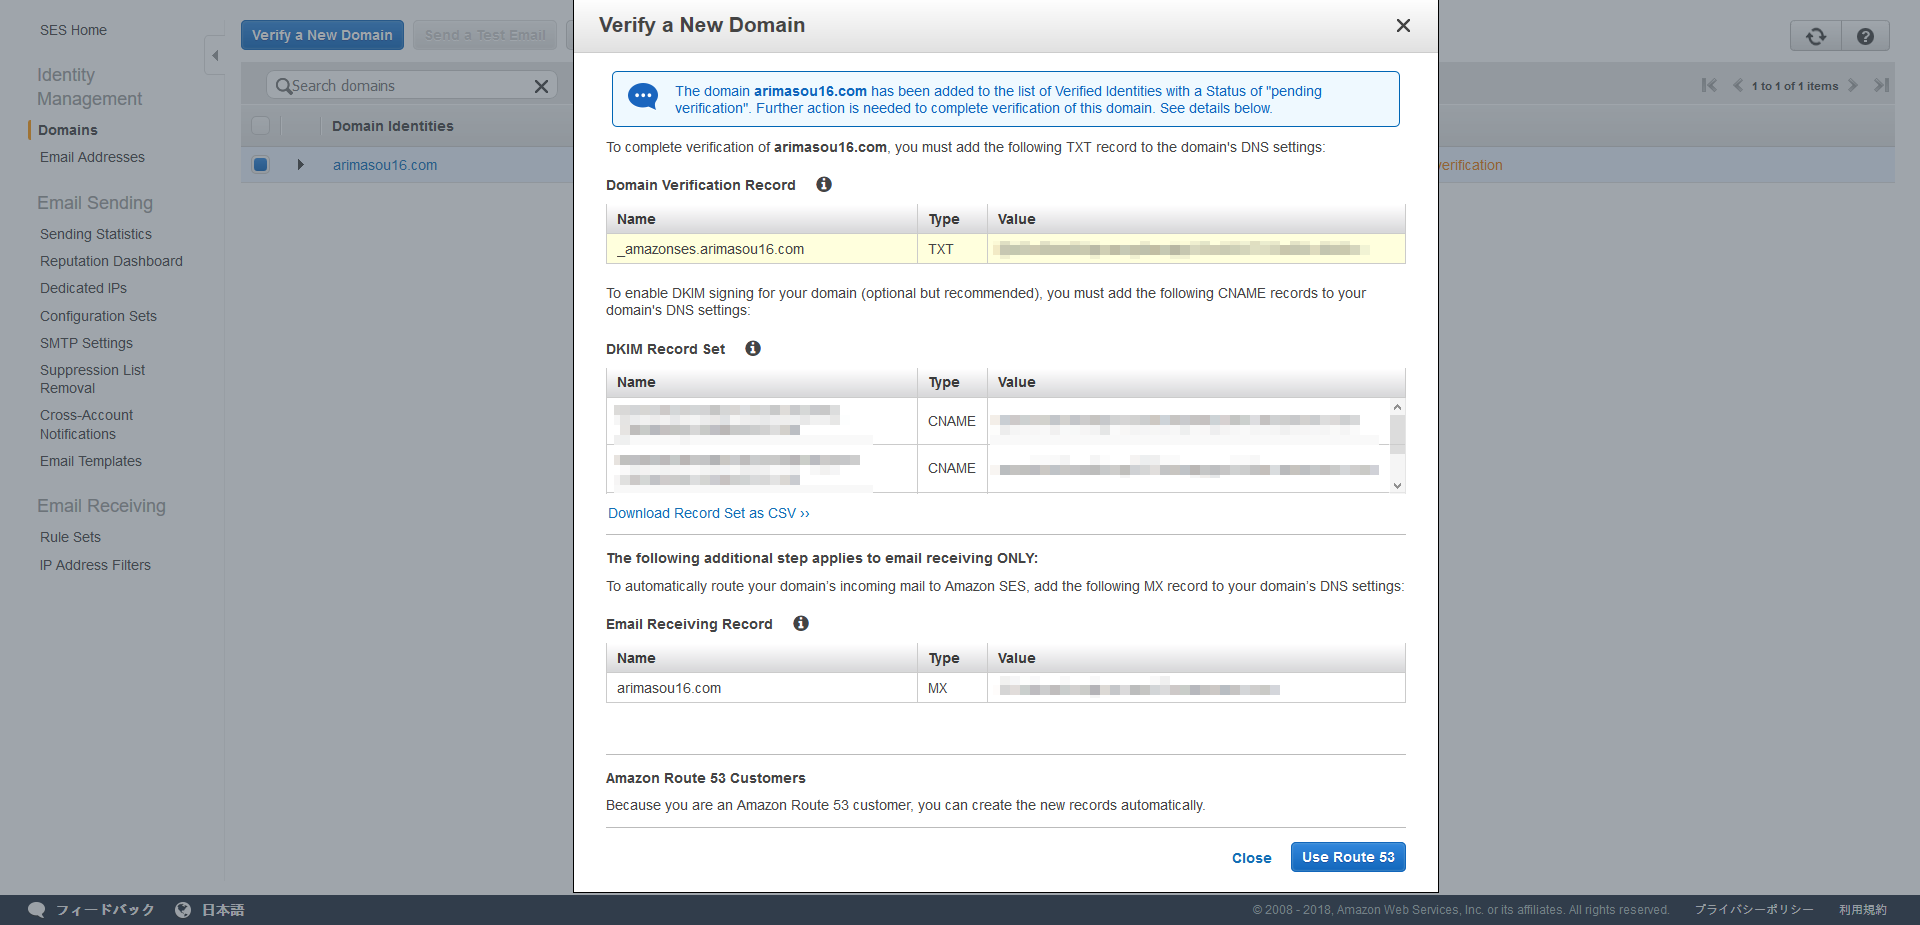Uncheck the arimasou16.com row checkbox
The height and width of the screenshot is (925, 1920).
pos(261,165)
